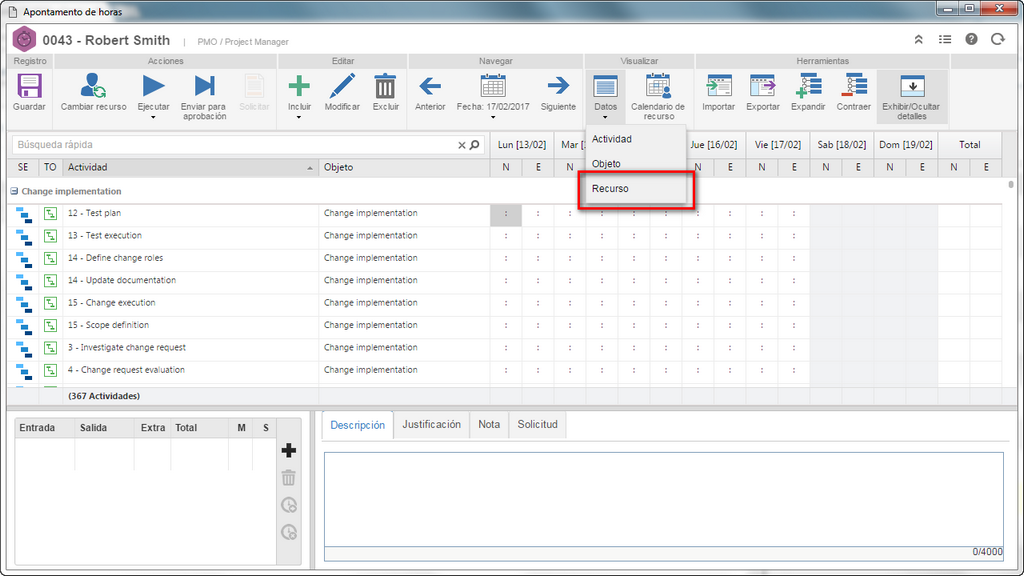This screenshot has height=576, width=1024.
Task: Click Enviar para aprobación icon
Action: 204,86
